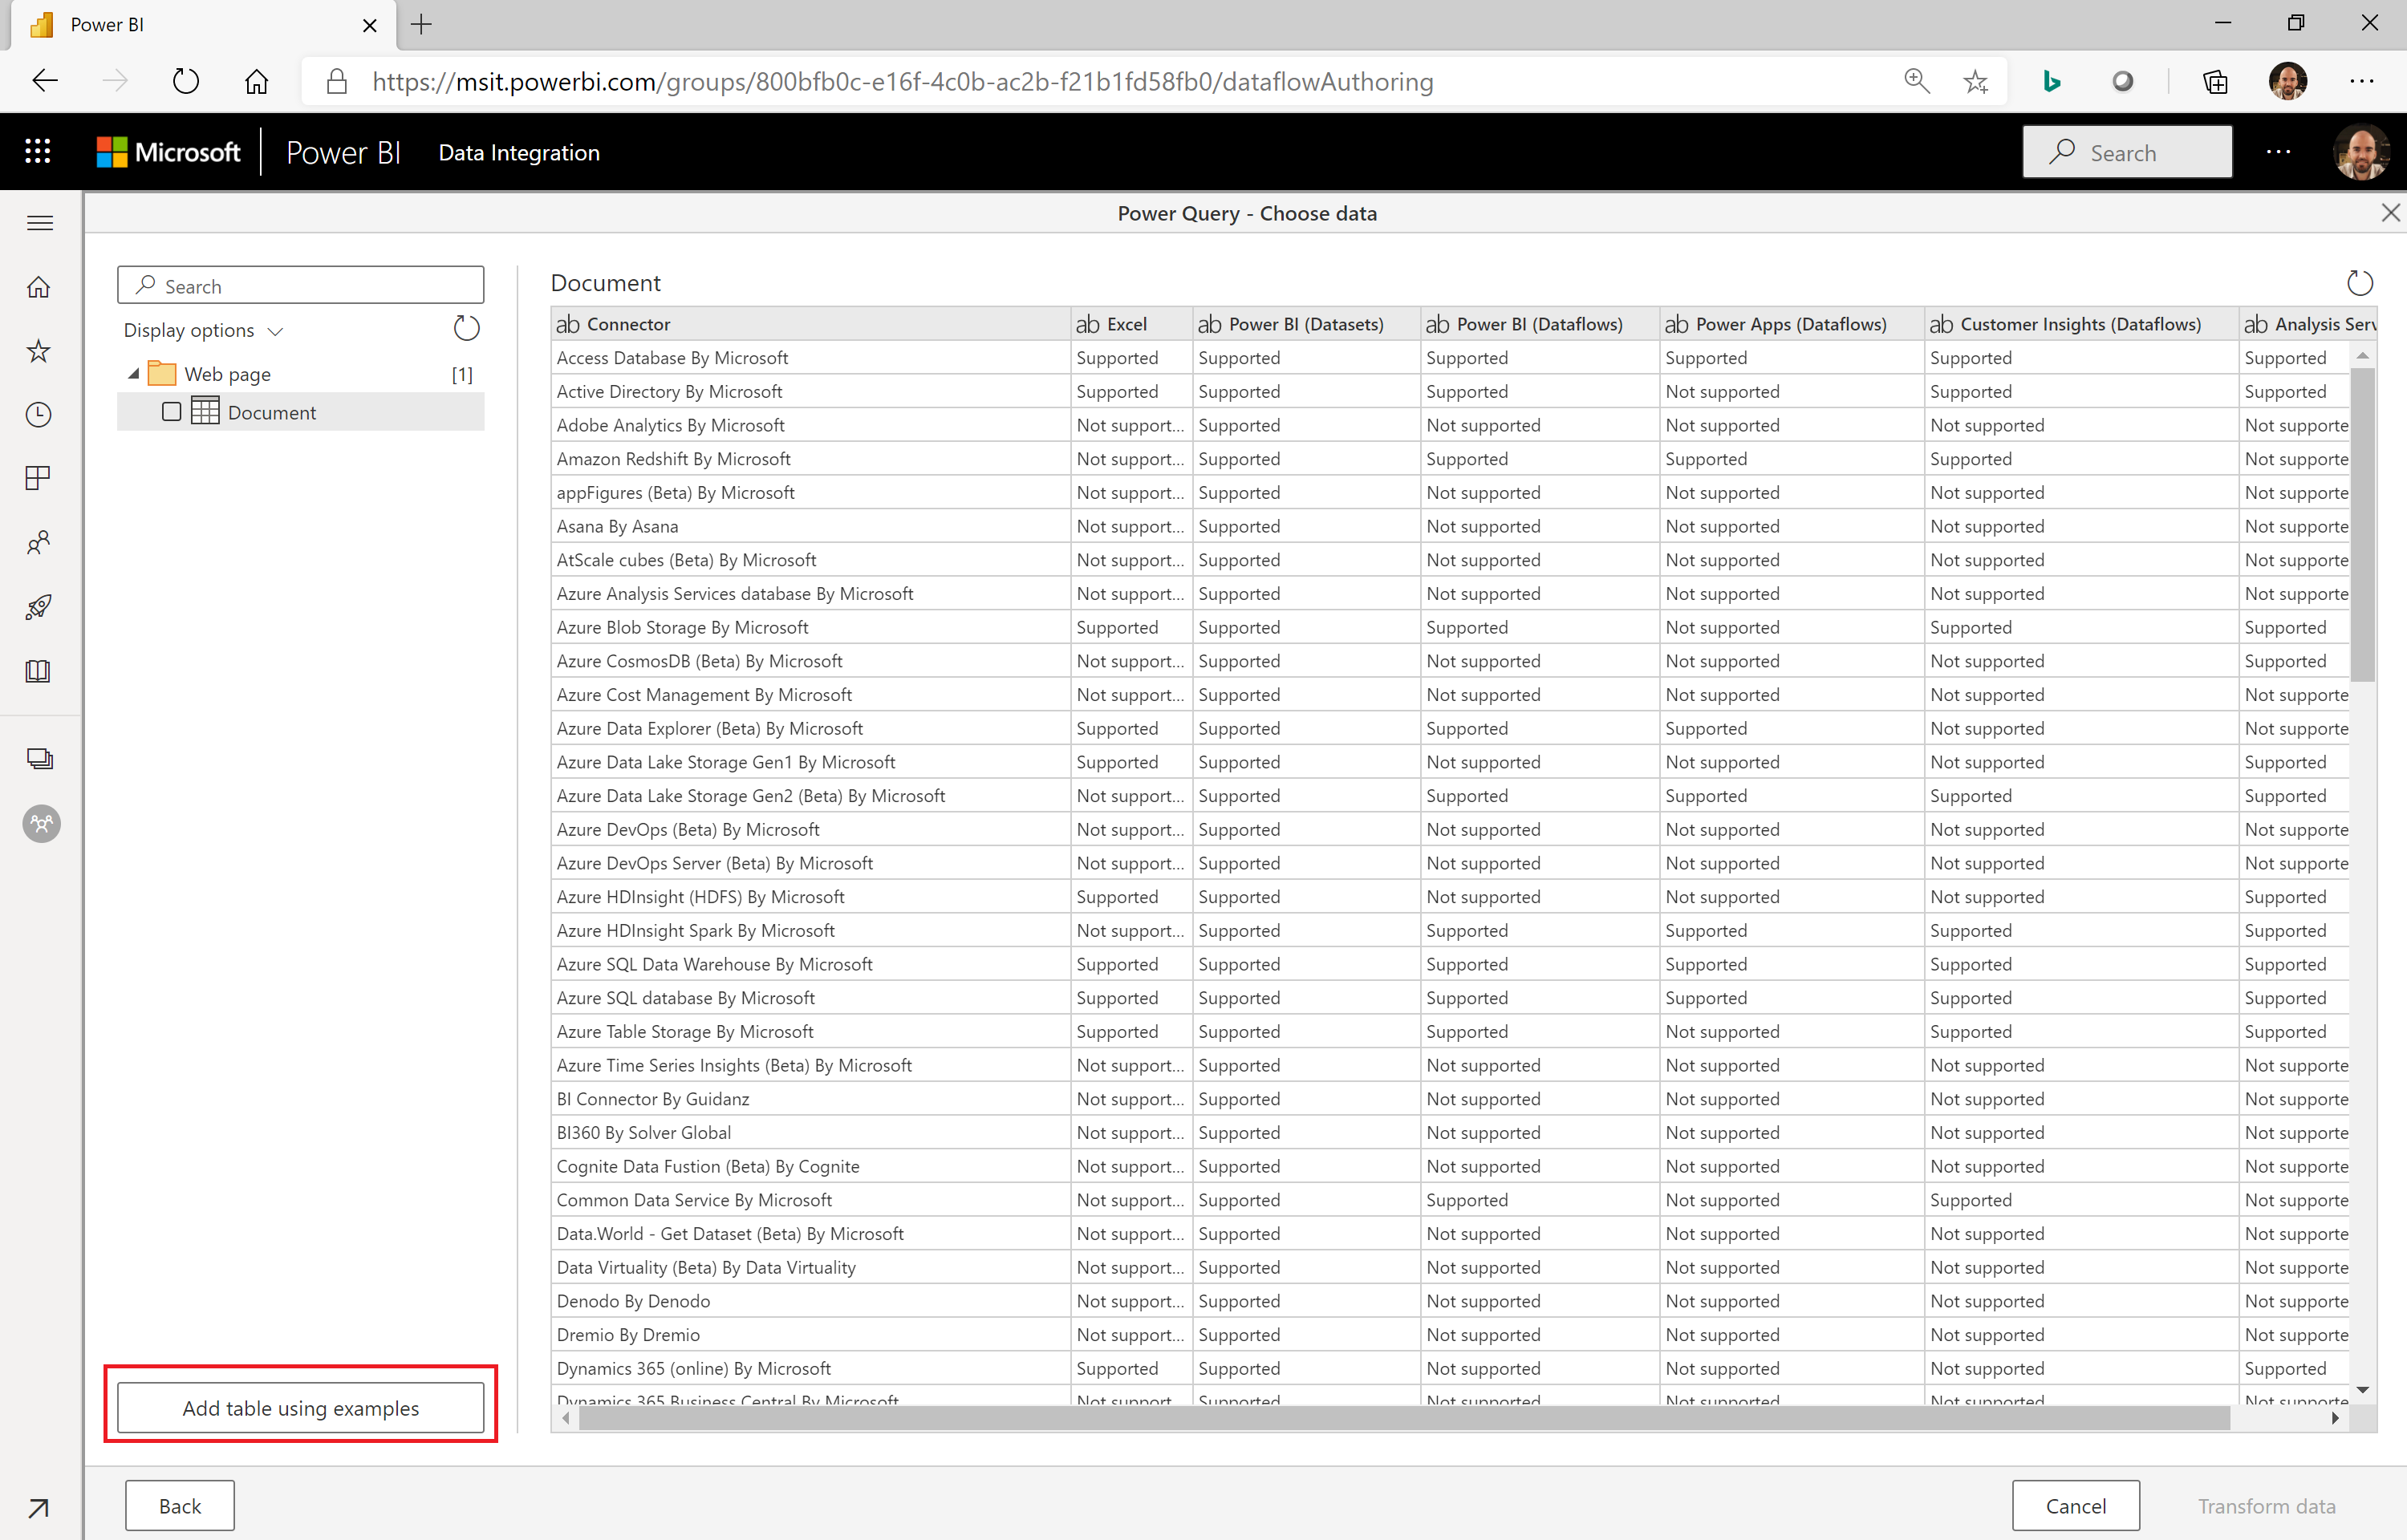Open Favorites star in the sidebar
Screen dimensions: 2407x1540
pos(39,351)
